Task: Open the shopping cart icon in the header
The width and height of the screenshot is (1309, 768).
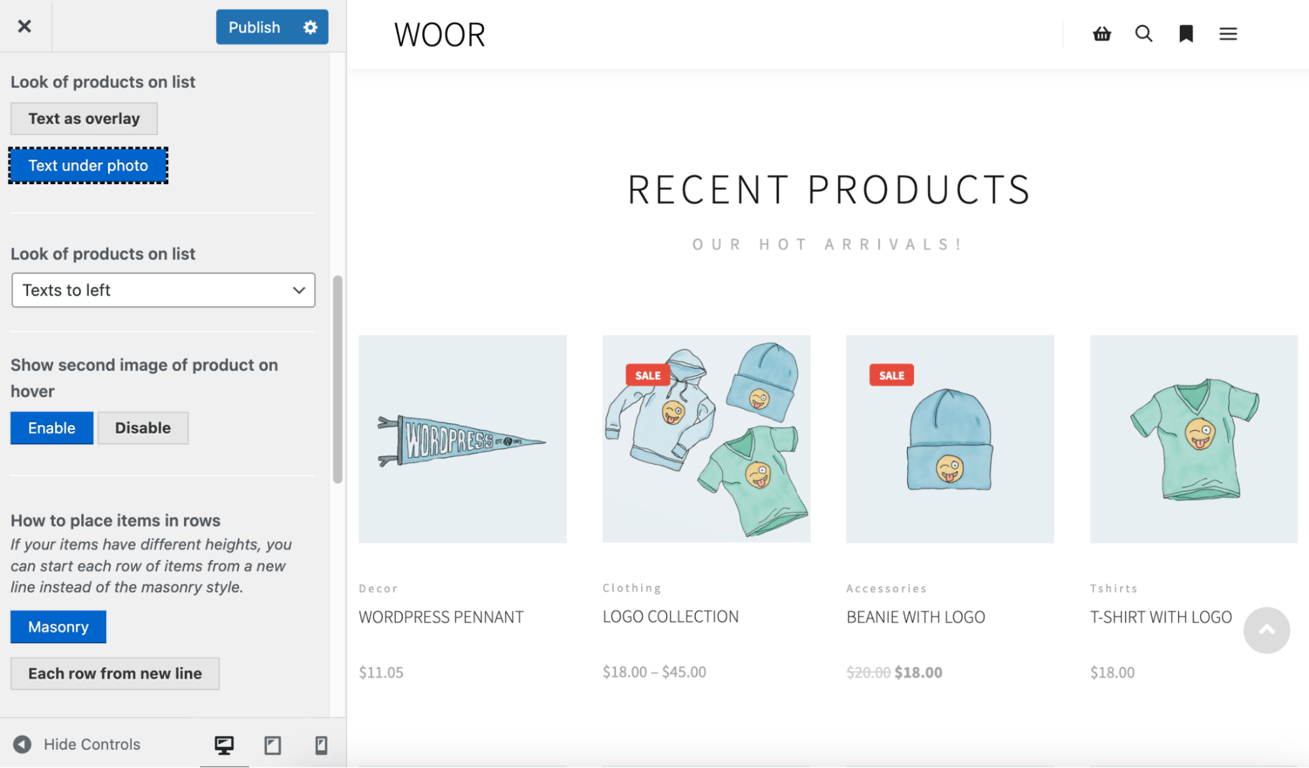Action: pyautogui.click(x=1101, y=33)
